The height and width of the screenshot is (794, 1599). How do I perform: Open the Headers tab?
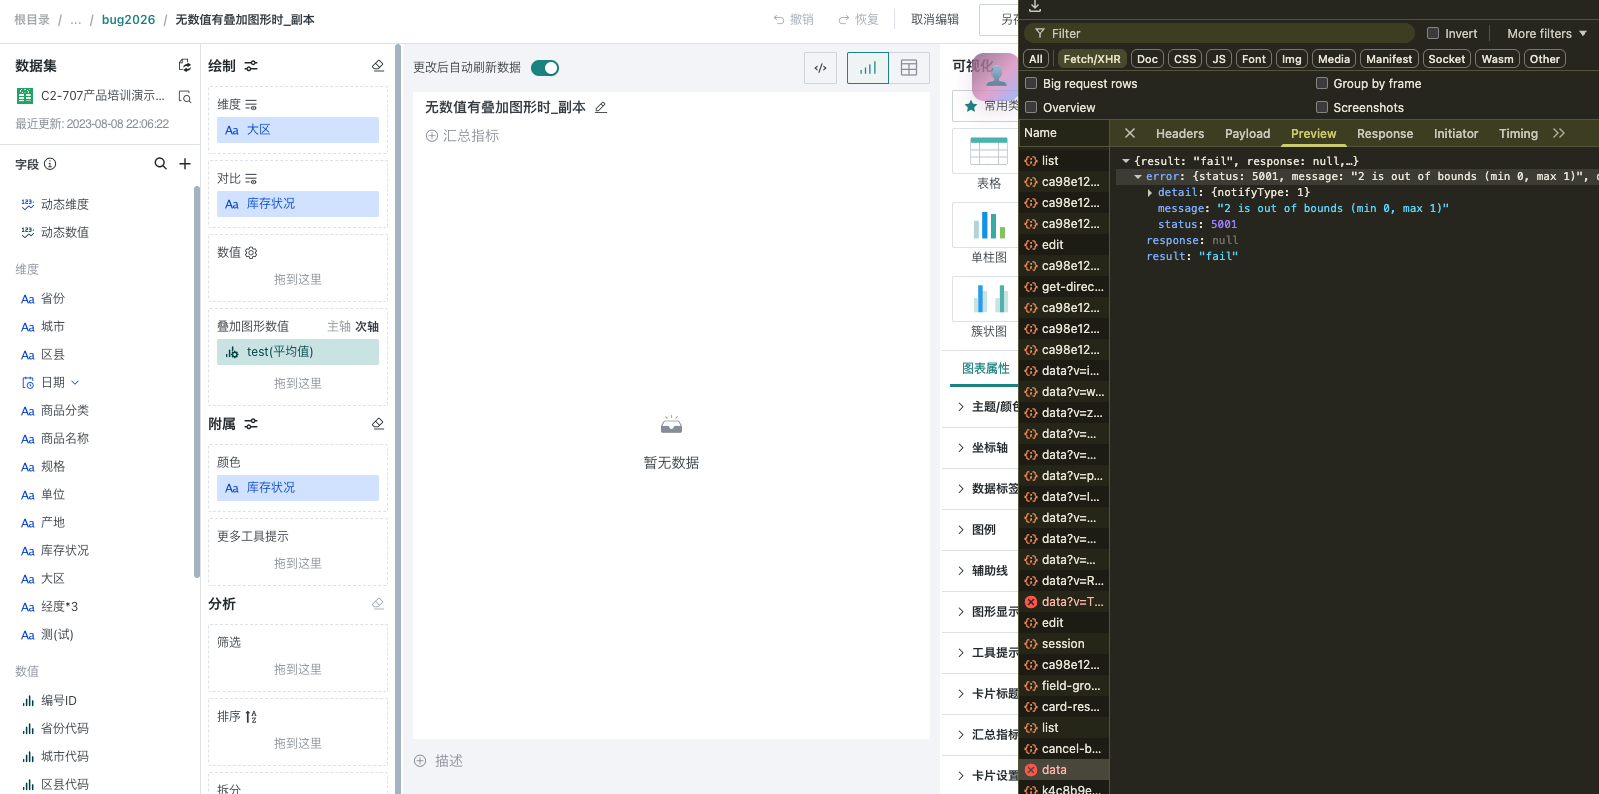pos(1180,134)
